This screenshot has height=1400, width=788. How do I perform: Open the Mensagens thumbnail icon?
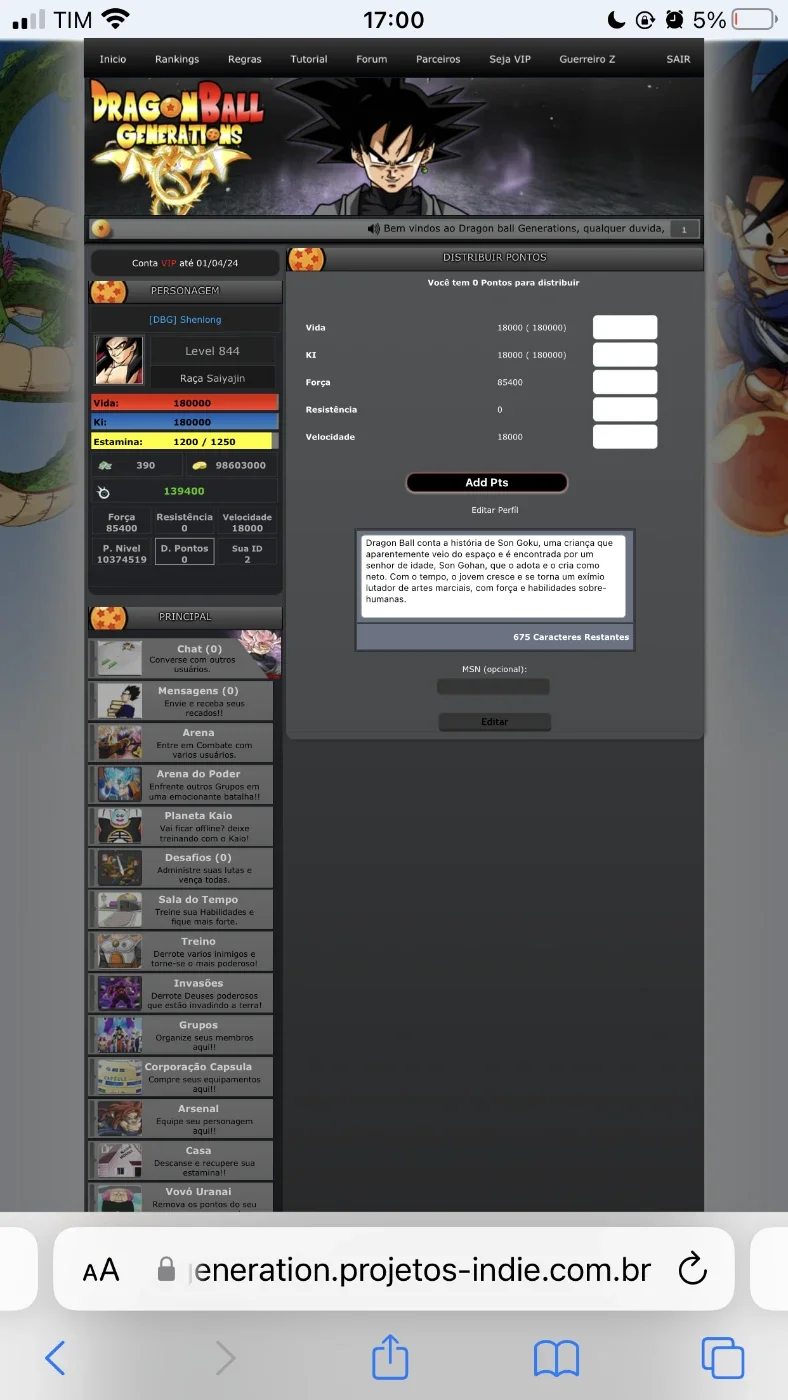119,700
